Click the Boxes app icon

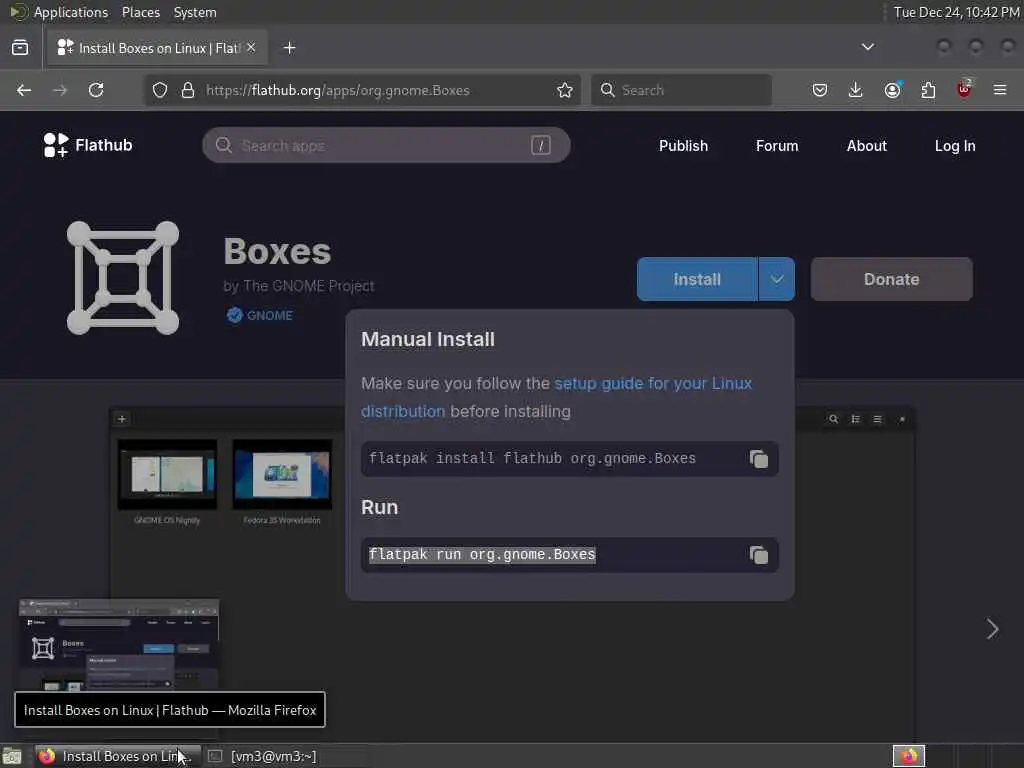[123, 278]
